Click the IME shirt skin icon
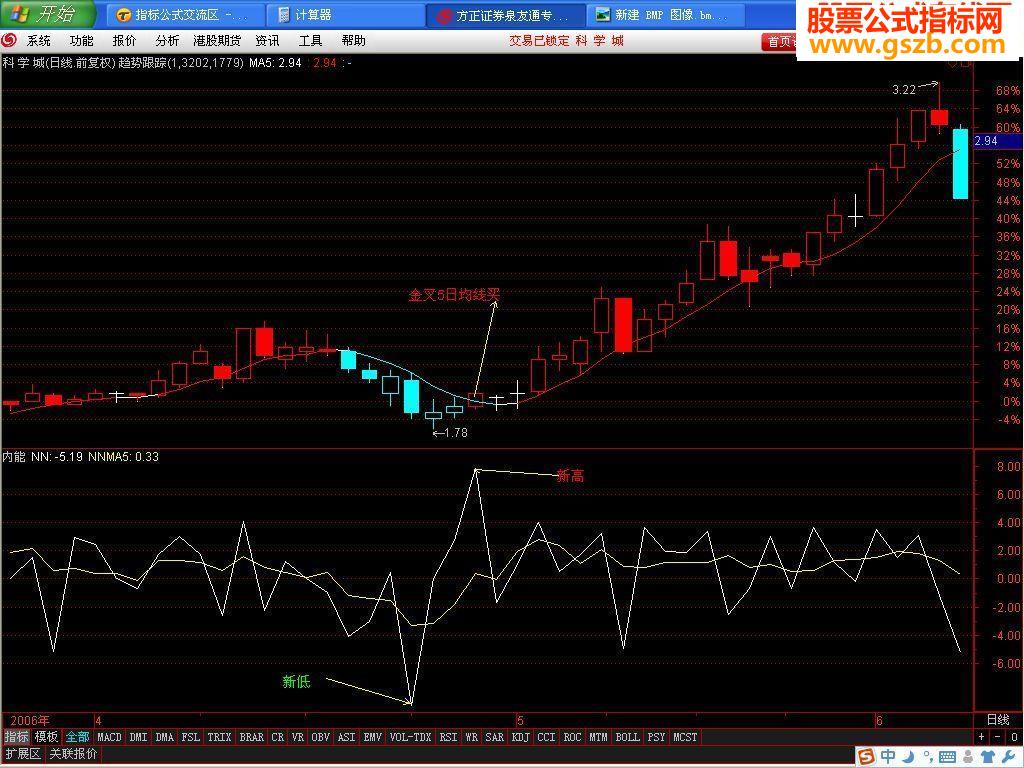 click(986, 756)
